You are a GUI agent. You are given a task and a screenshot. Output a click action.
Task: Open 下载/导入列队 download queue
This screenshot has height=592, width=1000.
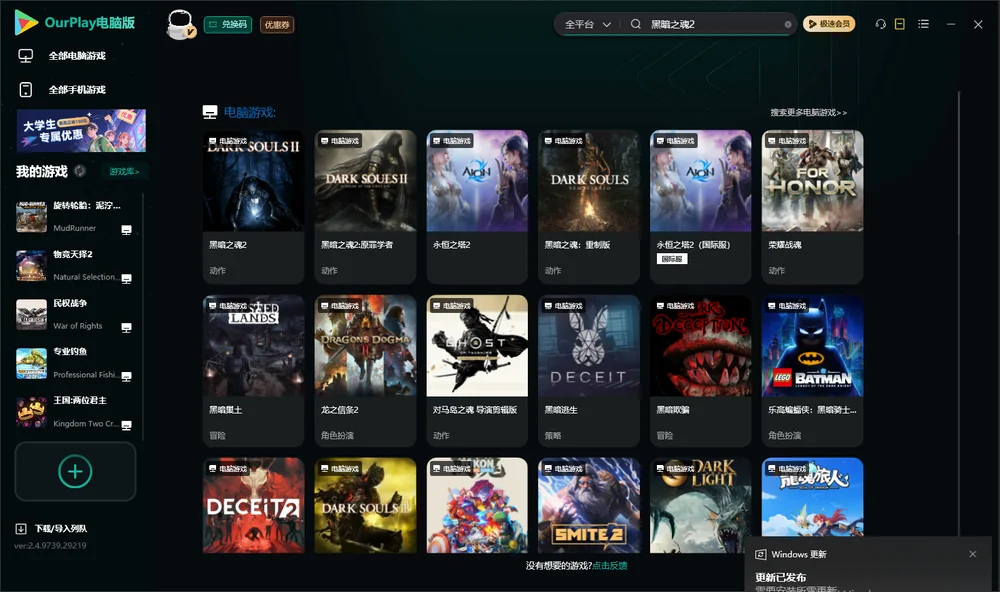(52, 528)
